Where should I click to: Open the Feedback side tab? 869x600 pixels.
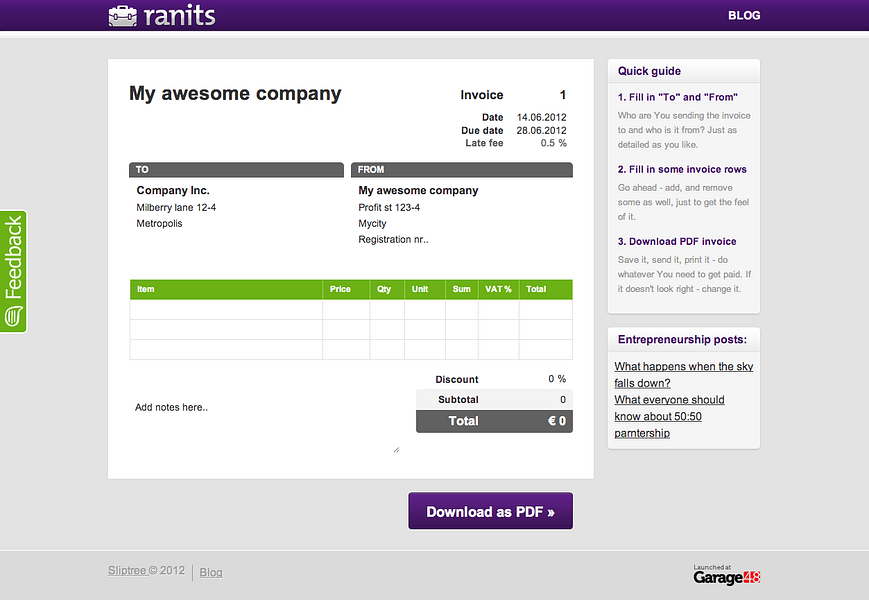click(x=13, y=271)
